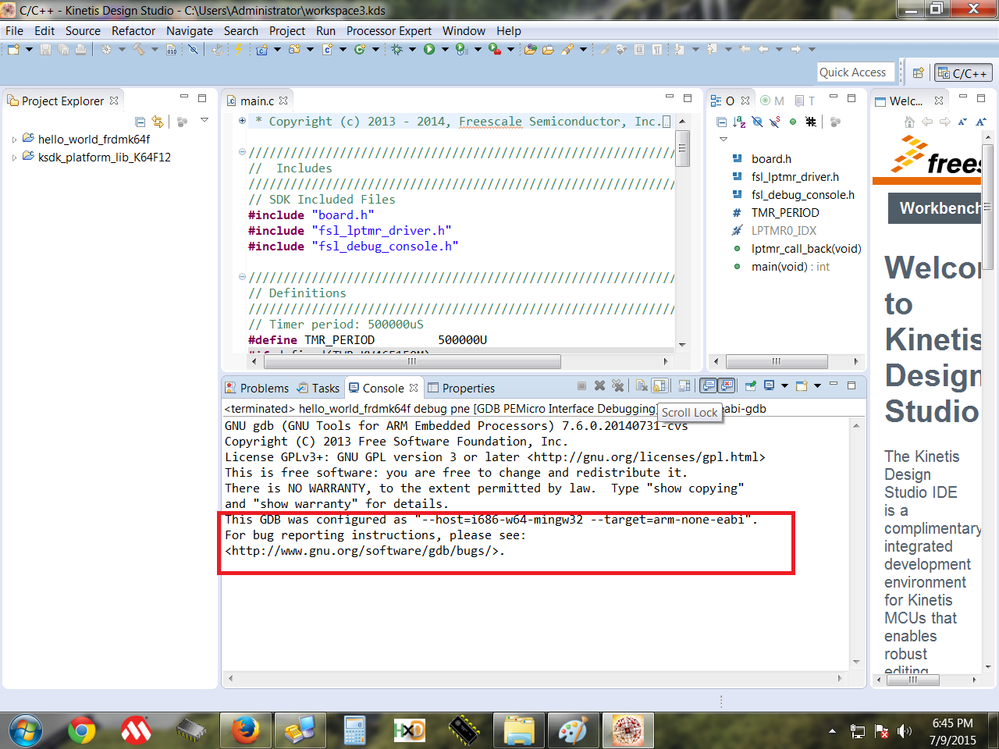Switch to the Problems tab
The height and width of the screenshot is (749, 999).
[257, 388]
